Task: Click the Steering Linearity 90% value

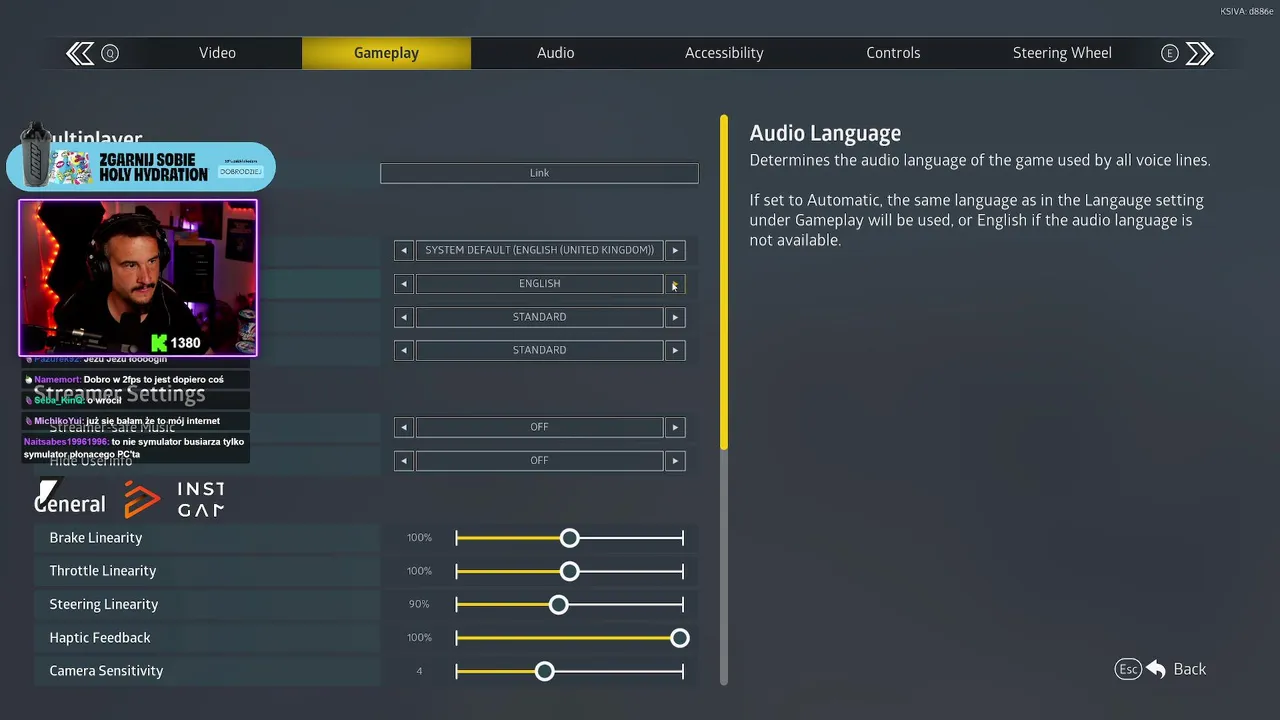Action: pyautogui.click(x=419, y=604)
